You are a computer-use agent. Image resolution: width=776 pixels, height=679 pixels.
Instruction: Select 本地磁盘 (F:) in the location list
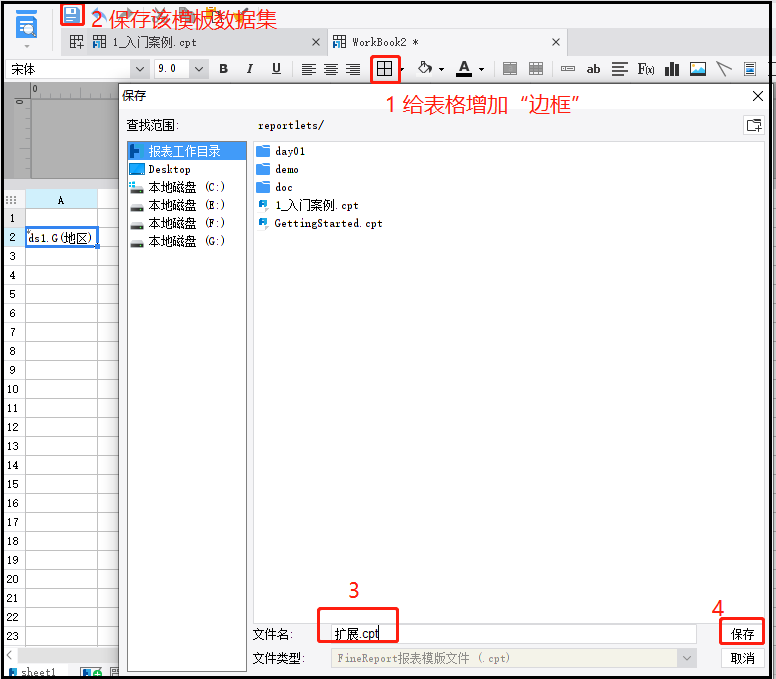pos(187,223)
